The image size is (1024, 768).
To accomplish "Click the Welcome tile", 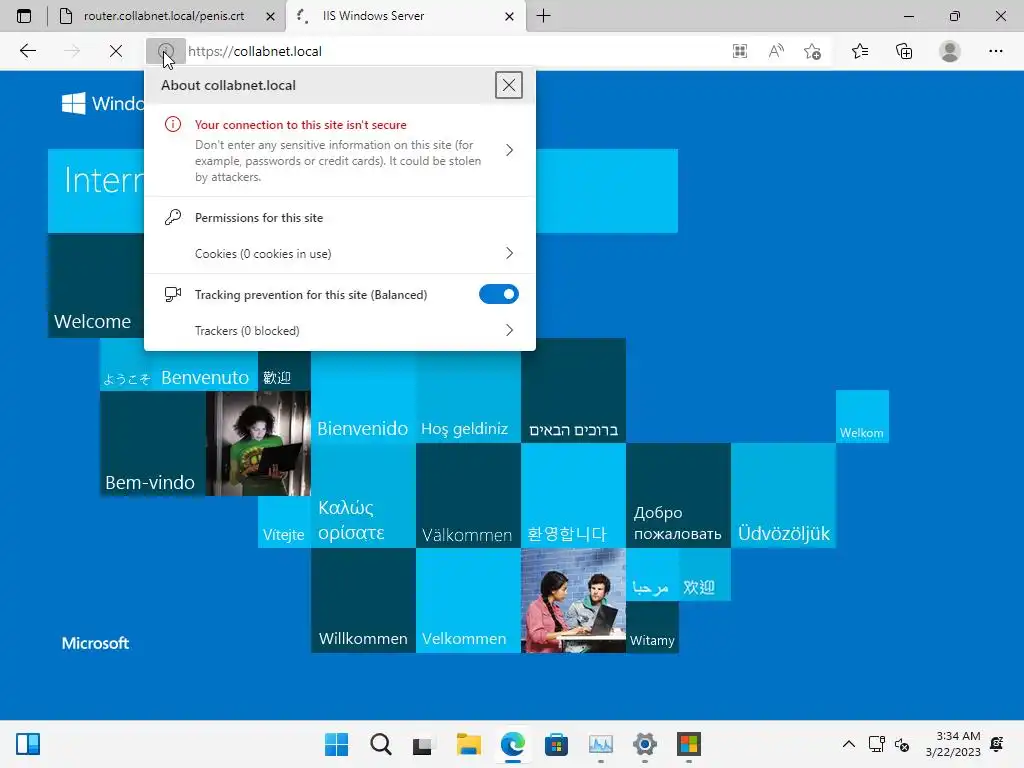I will pyautogui.click(x=96, y=285).
